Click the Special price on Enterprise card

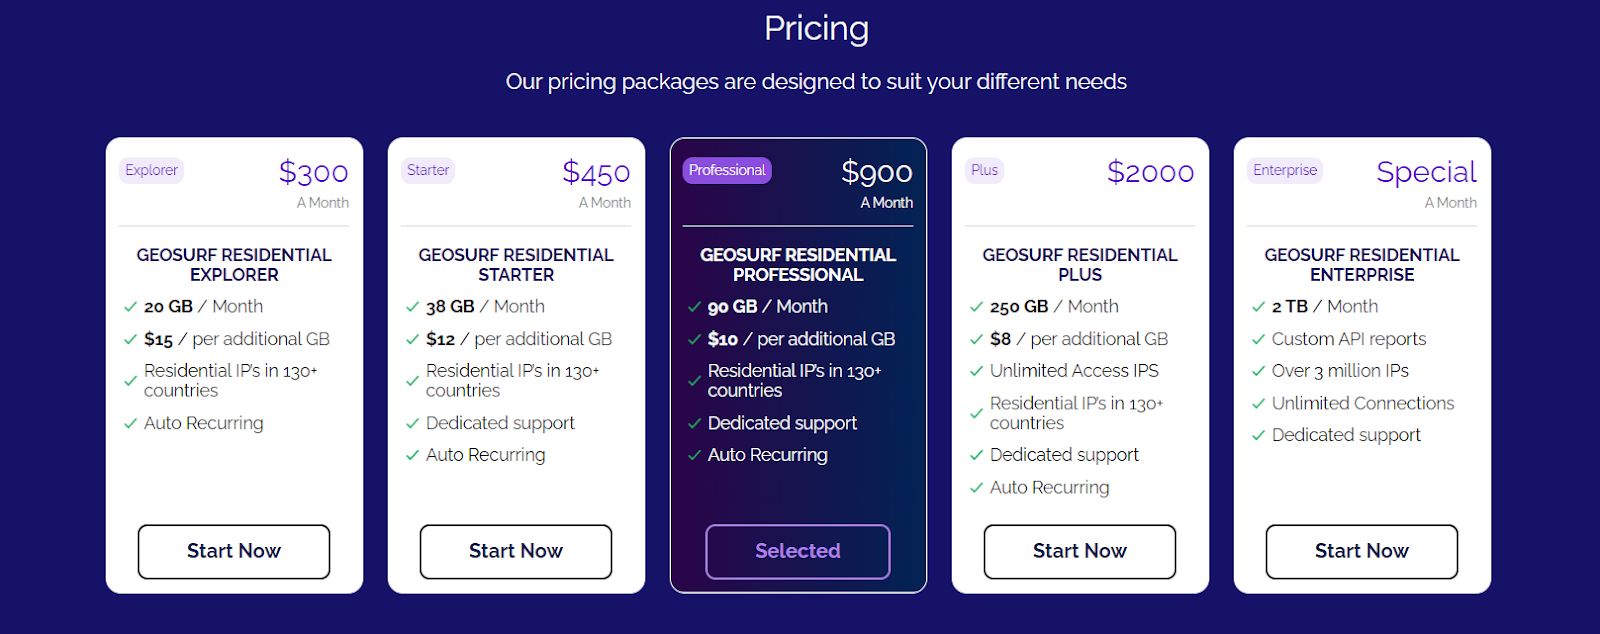pos(1426,172)
